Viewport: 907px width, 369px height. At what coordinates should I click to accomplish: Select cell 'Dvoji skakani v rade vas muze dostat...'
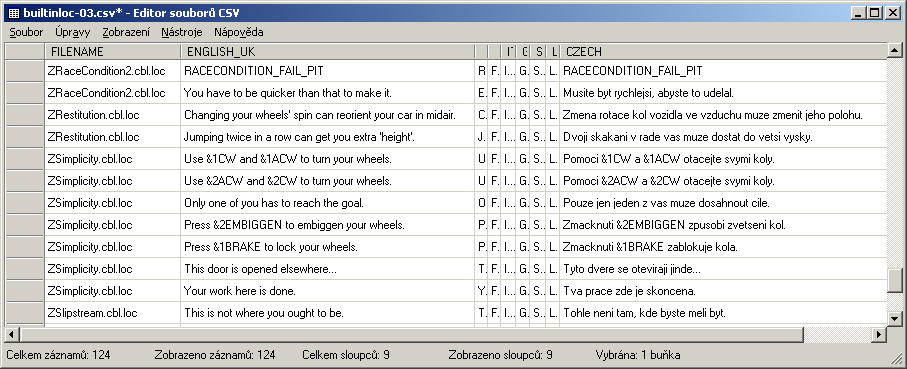pyautogui.click(x=723, y=136)
